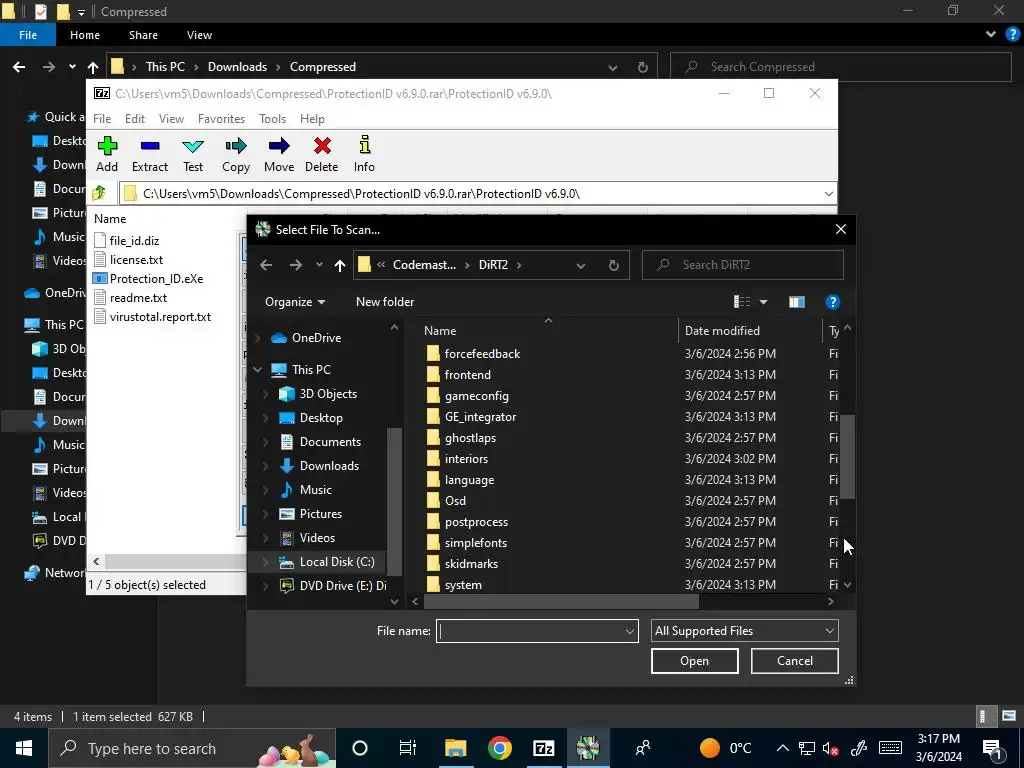Cancel the file selection dialog

point(794,661)
